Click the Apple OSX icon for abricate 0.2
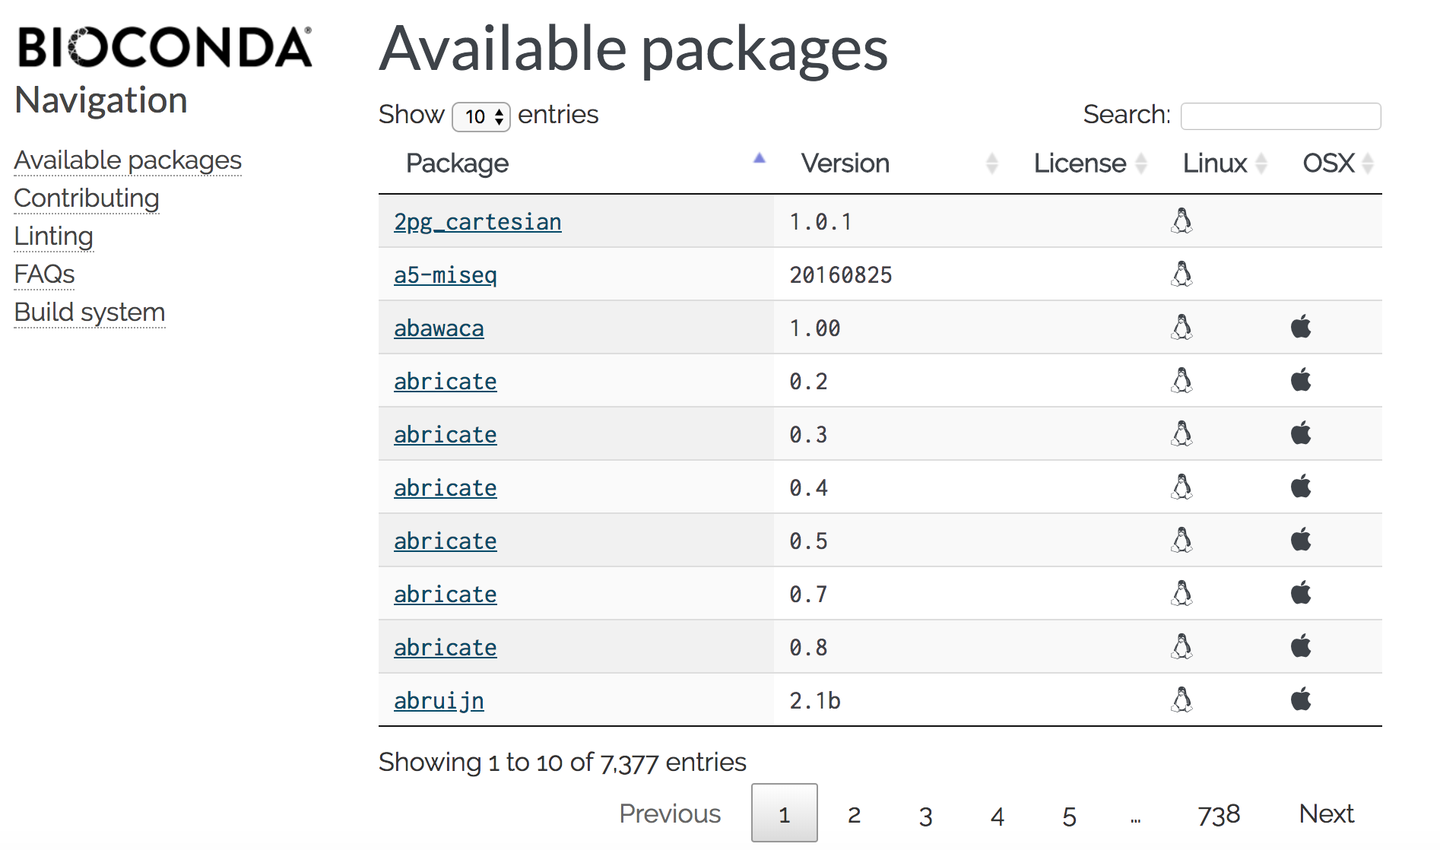The width and height of the screenshot is (1440, 850). pyautogui.click(x=1301, y=381)
